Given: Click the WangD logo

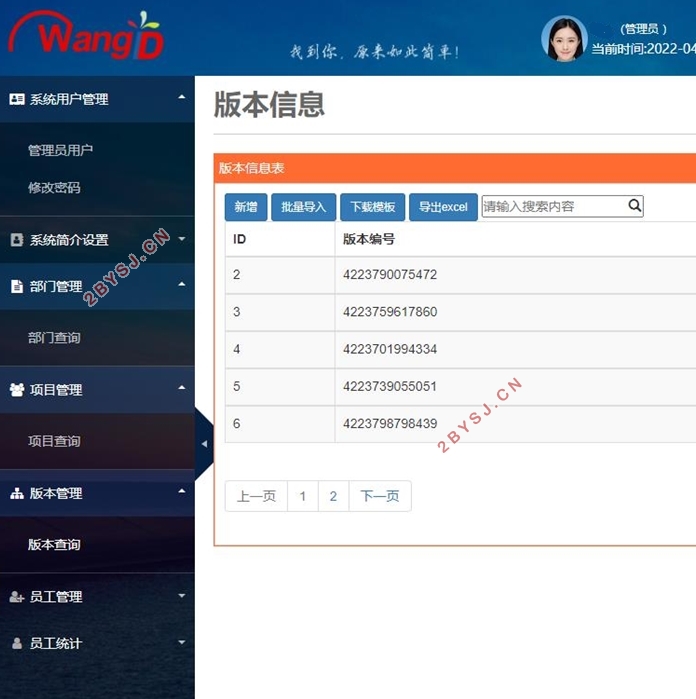Looking at the screenshot, I should (x=86, y=36).
